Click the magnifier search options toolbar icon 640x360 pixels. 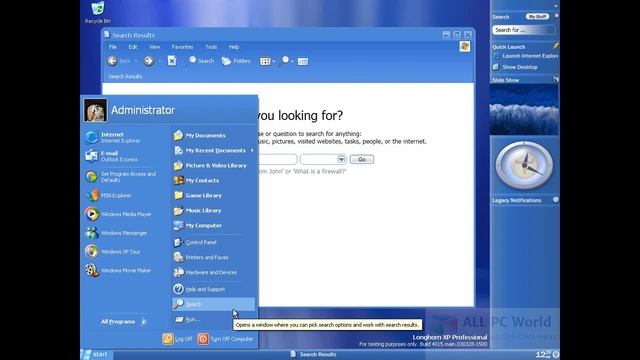point(284,61)
